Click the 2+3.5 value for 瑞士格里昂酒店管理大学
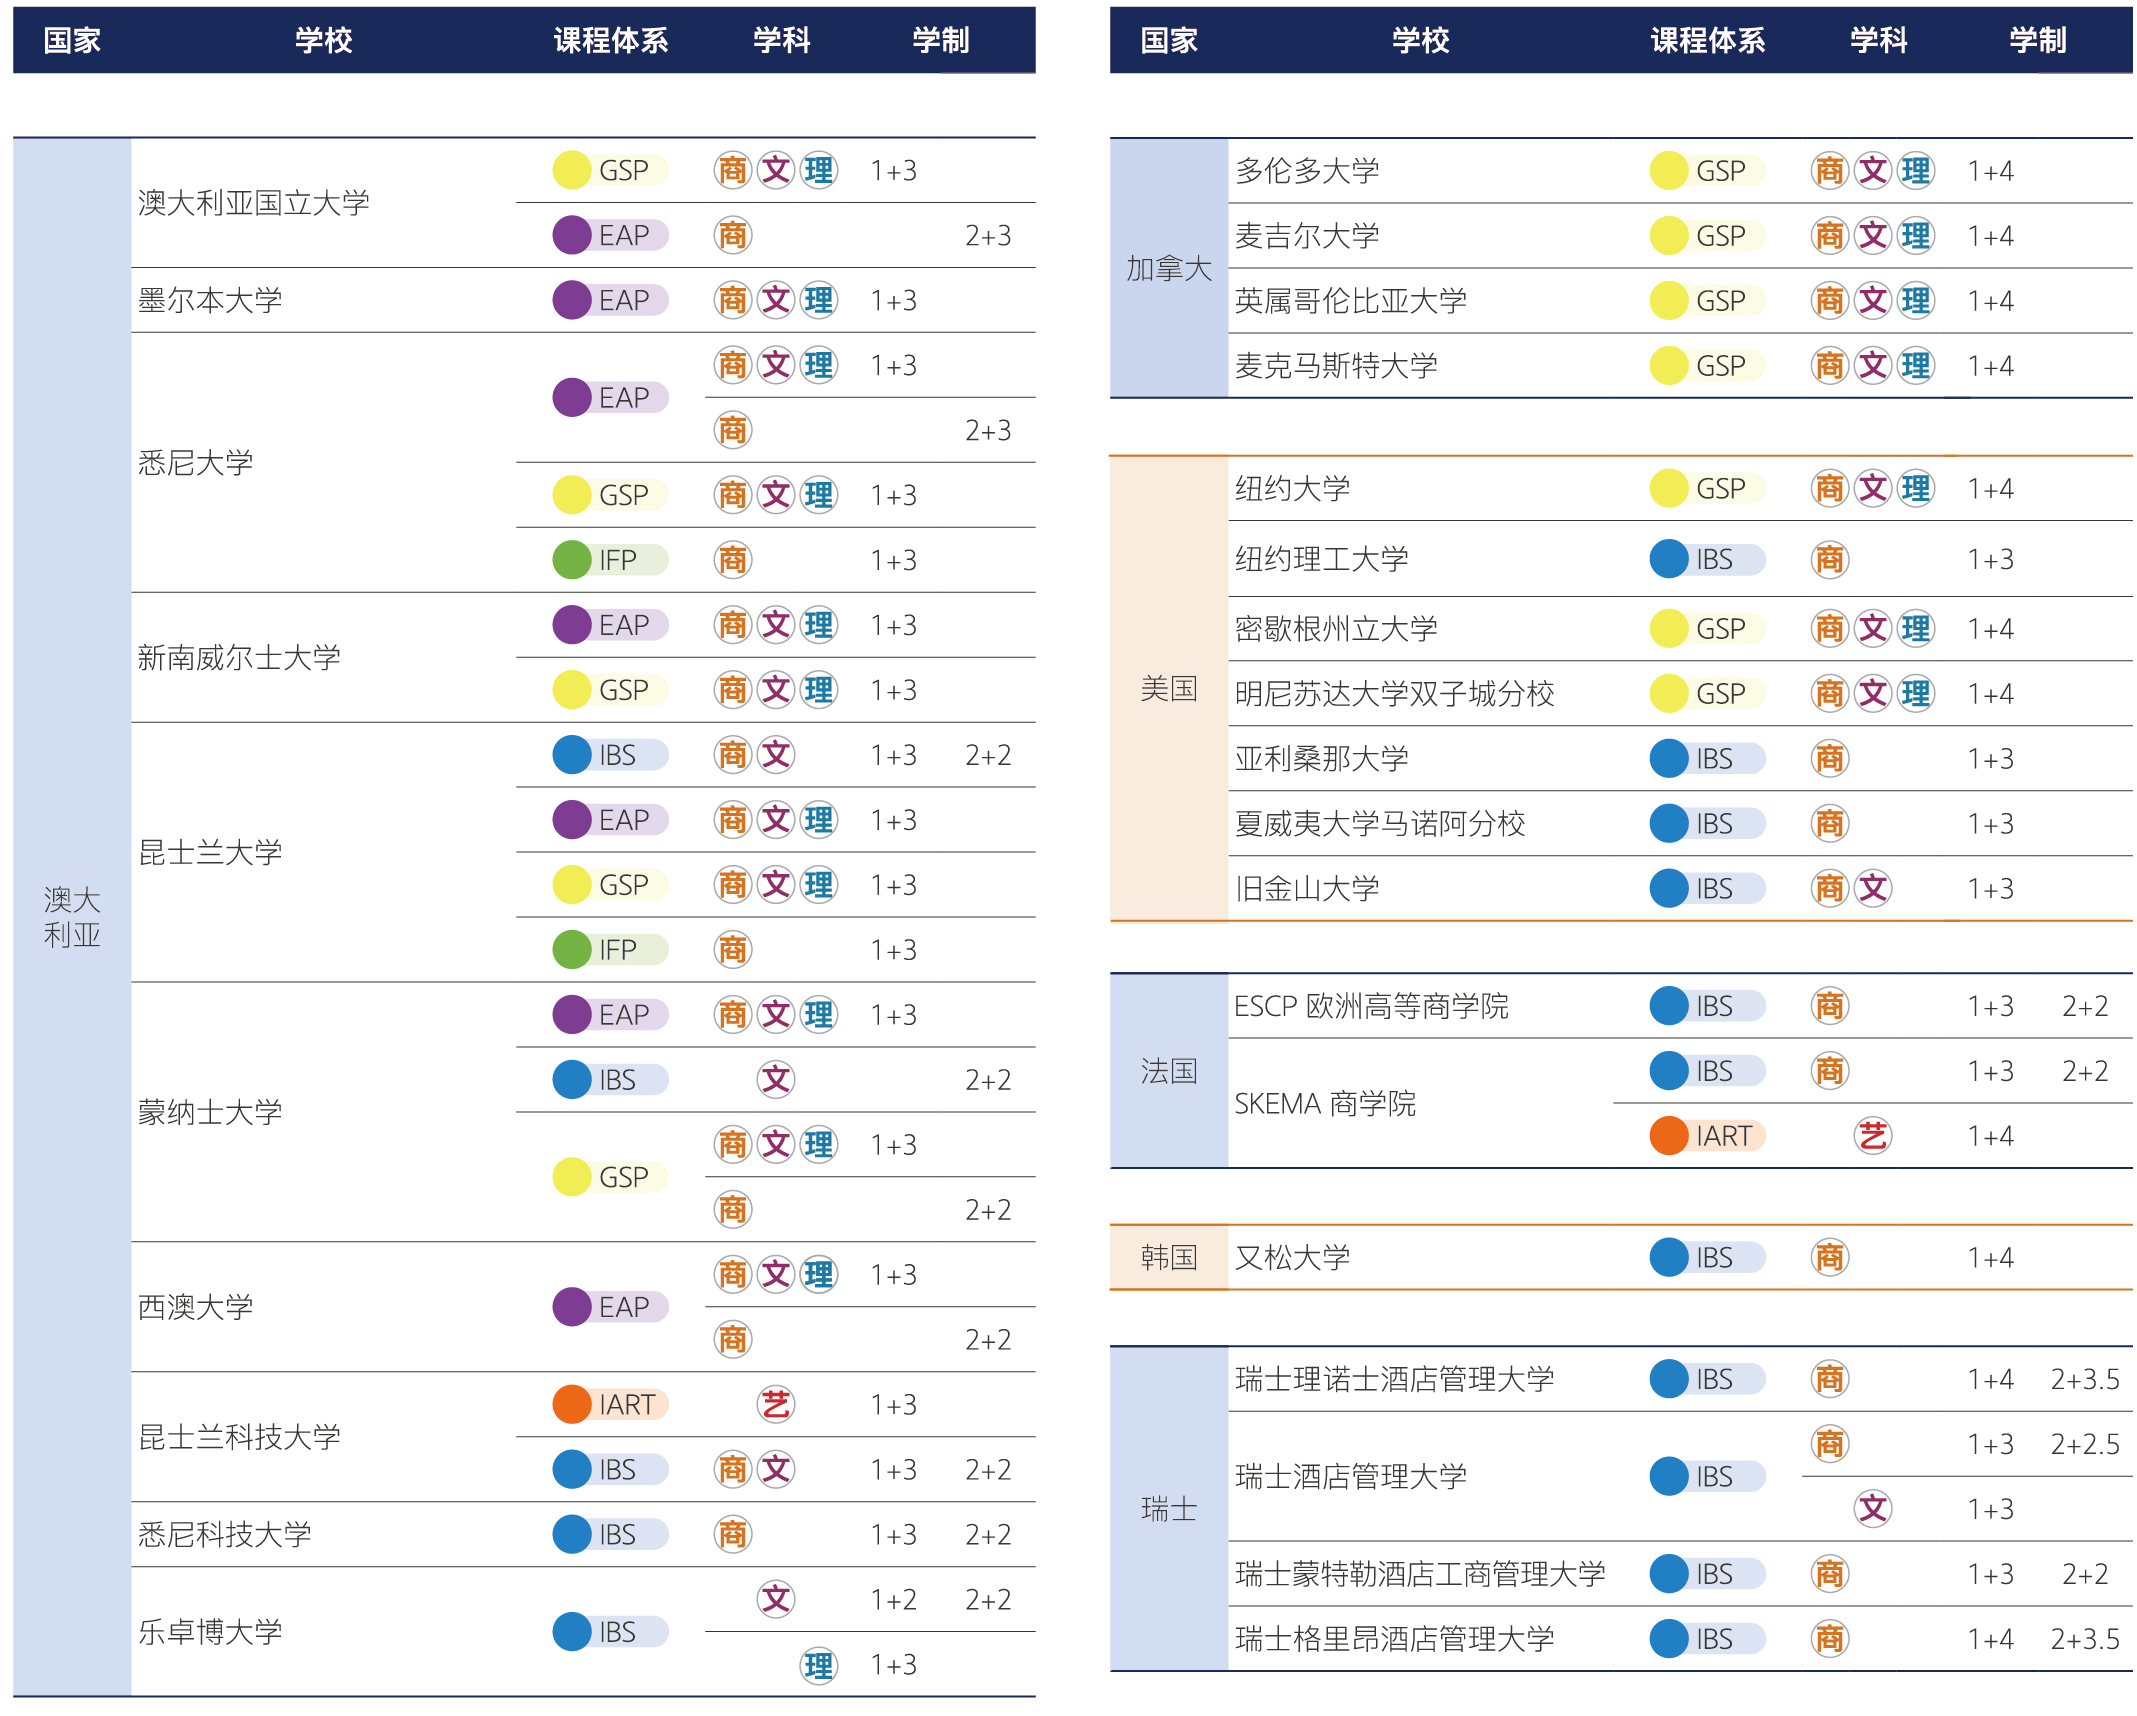Image resolution: width=2137 pixels, height=1716 pixels. (2085, 1638)
